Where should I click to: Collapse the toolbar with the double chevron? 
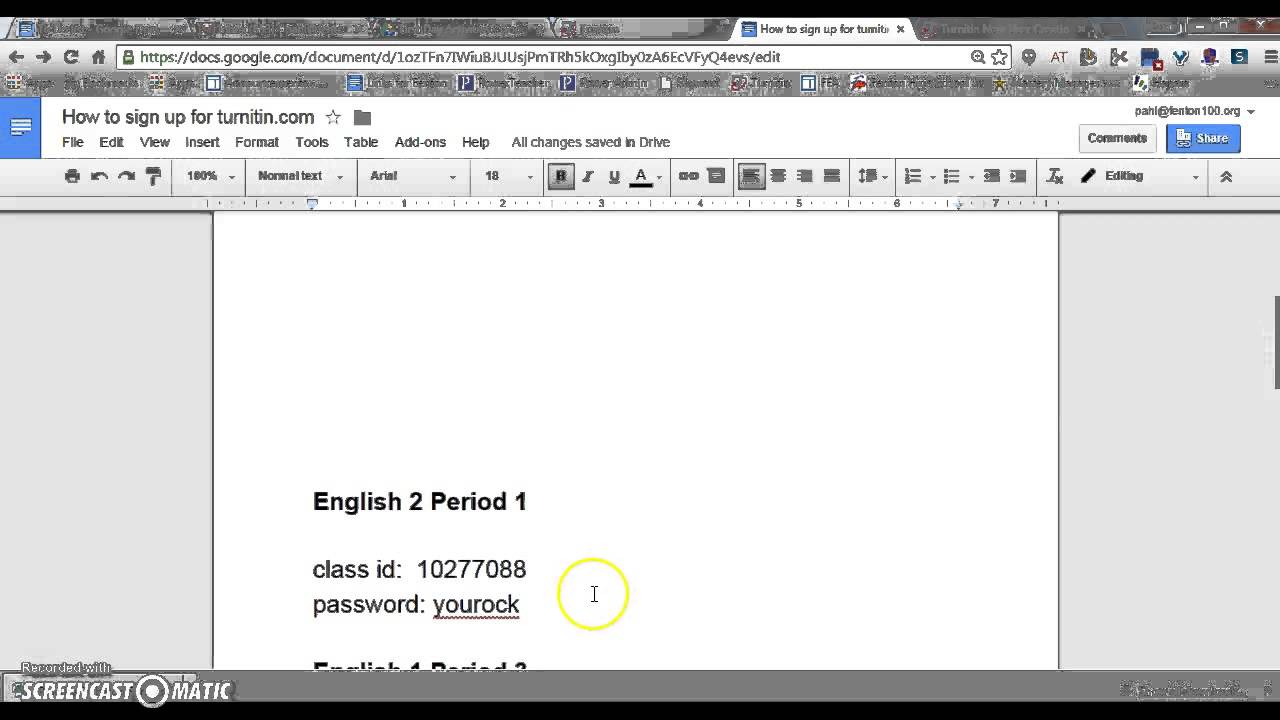1226,176
